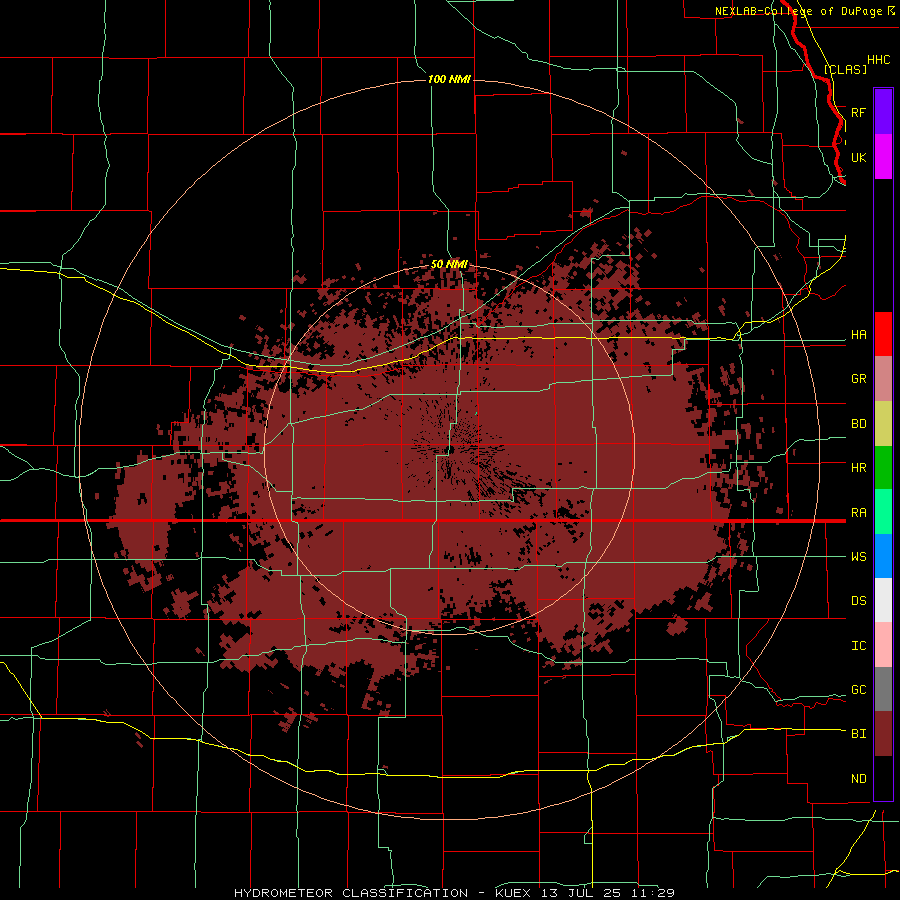Viewport: 900px width, 900px height.
Task: Click the GC legend label
Action: (x=858, y=690)
